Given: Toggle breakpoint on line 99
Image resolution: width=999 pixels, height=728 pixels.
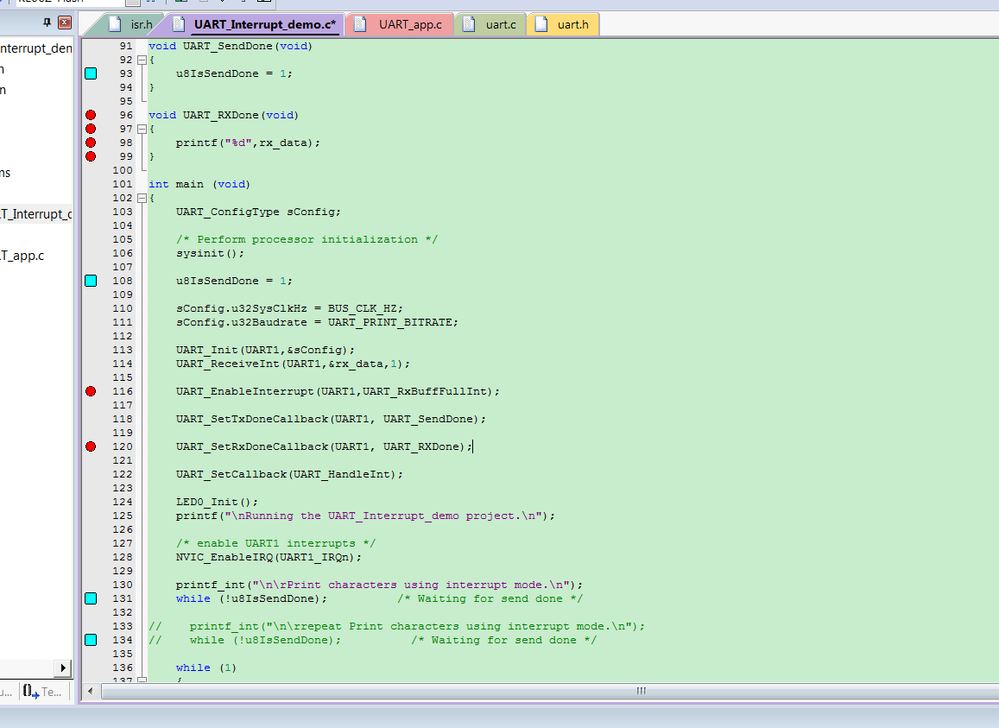Looking at the screenshot, I should click(90, 157).
